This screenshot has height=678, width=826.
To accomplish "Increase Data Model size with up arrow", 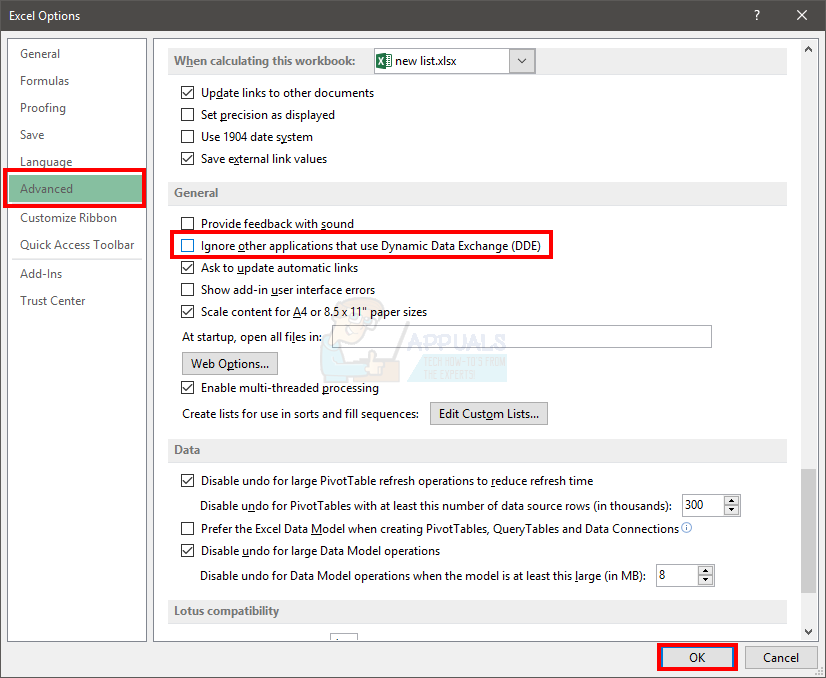I will 705,571.
